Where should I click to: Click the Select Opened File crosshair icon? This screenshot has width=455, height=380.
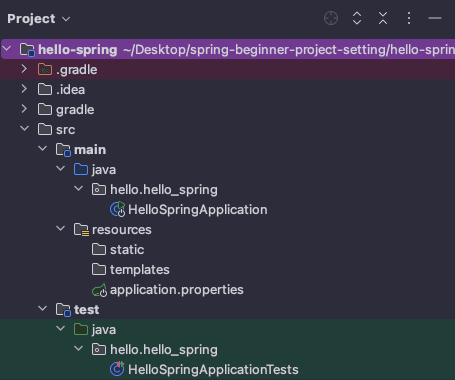tap(331, 18)
